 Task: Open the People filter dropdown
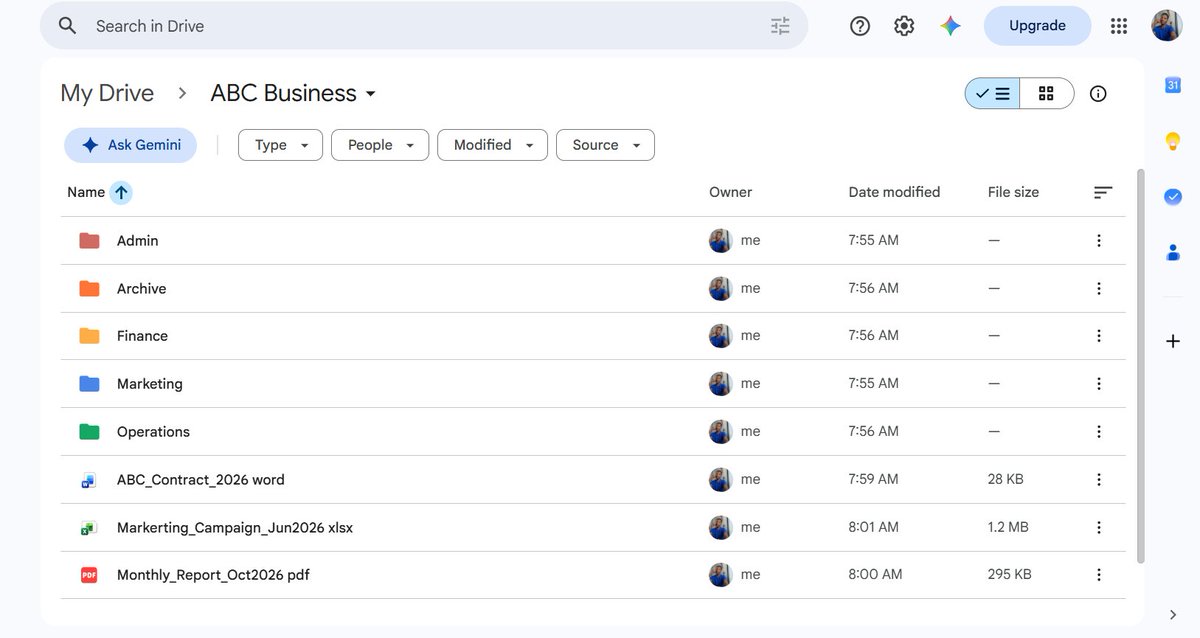point(380,145)
